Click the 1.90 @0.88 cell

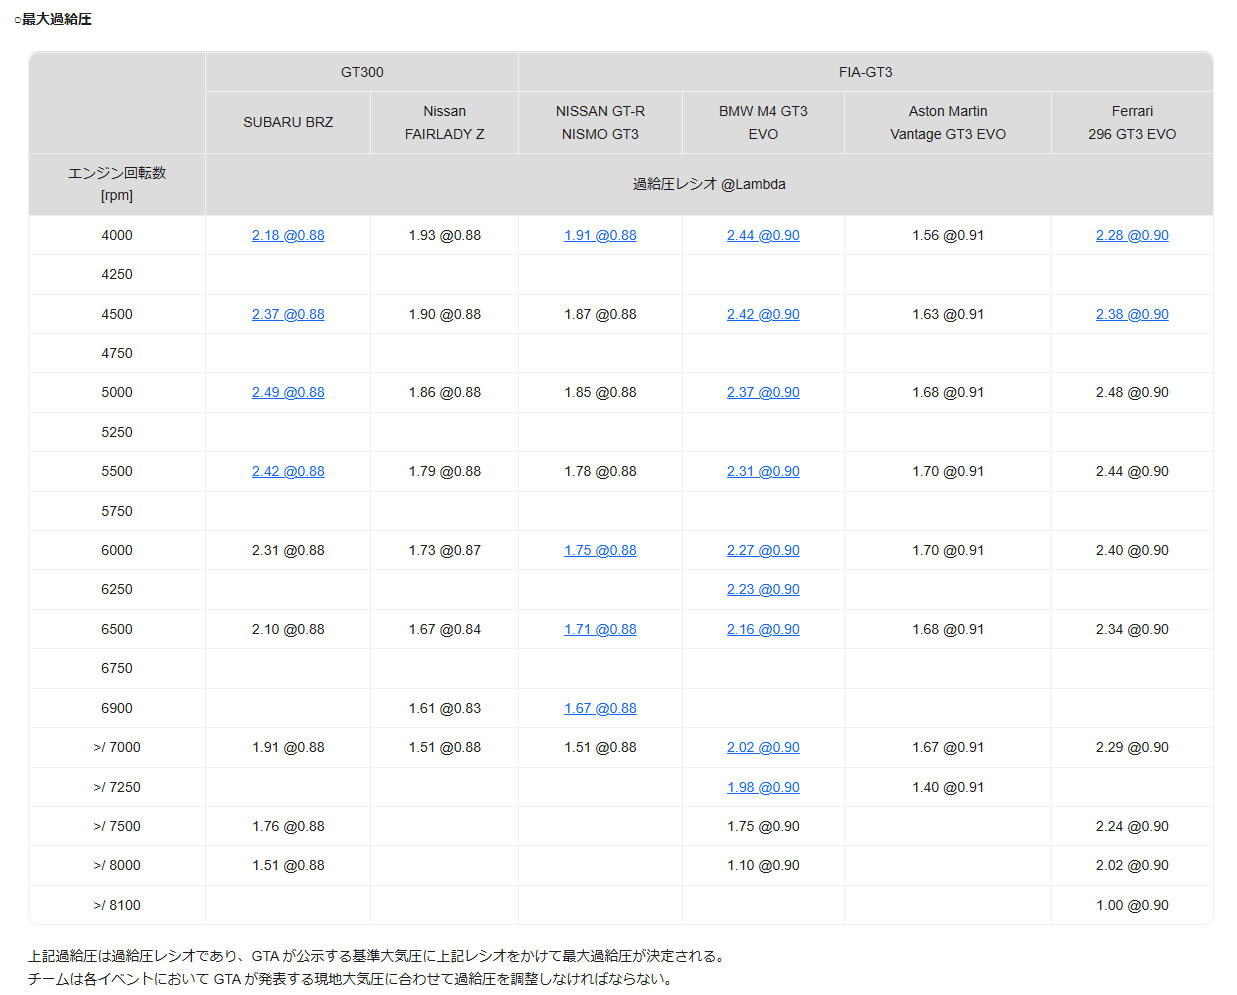pyautogui.click(x=445, y=314)
